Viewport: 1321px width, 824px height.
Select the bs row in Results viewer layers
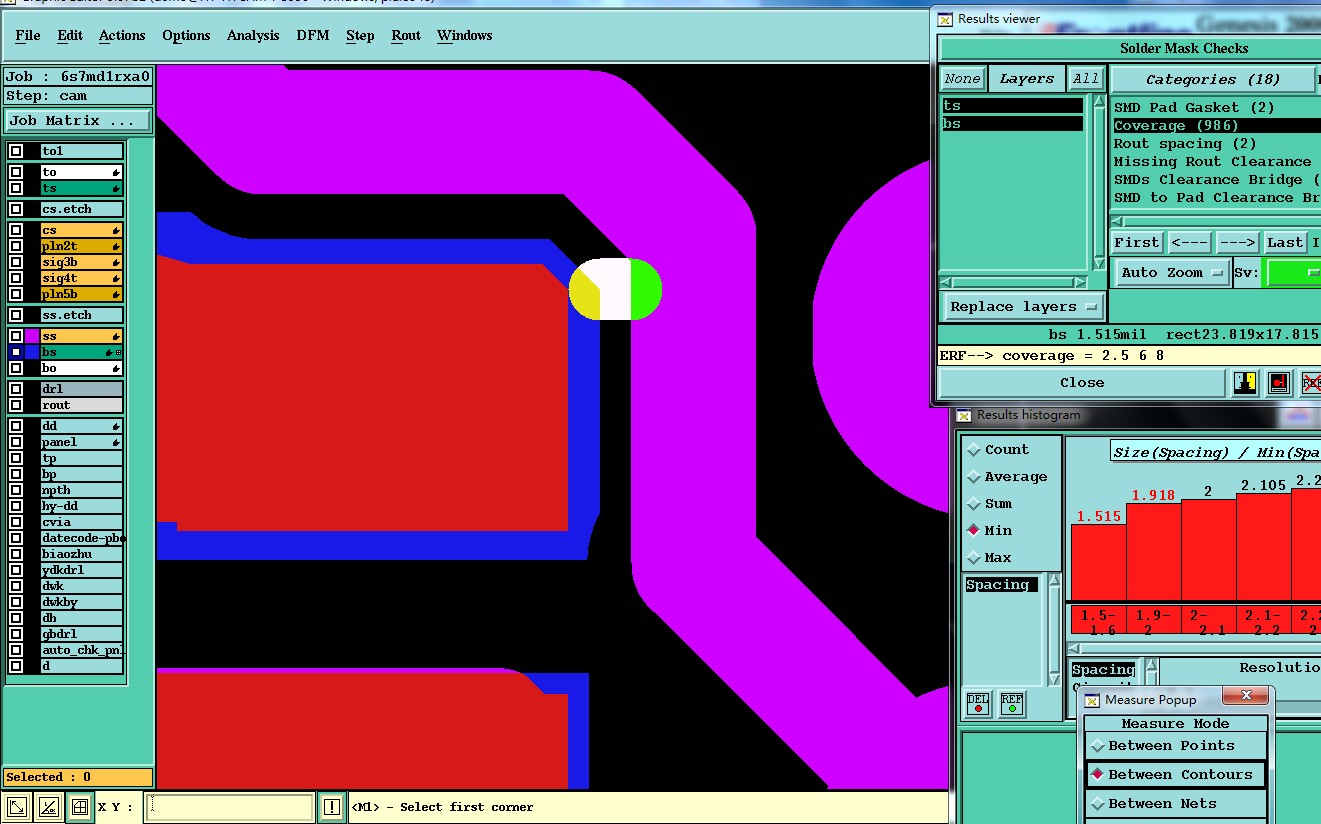[x=1012, y=124]
